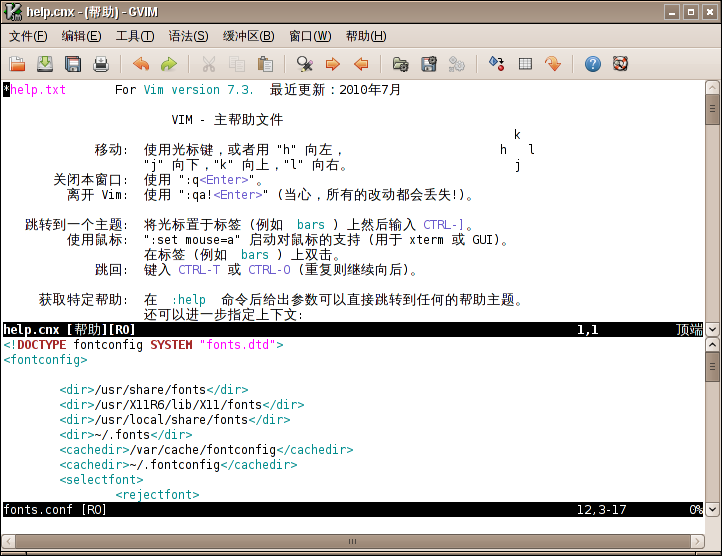Click right arrow of horizontal scrollbar
Screen dimensions: 722x556
(698, 541)
